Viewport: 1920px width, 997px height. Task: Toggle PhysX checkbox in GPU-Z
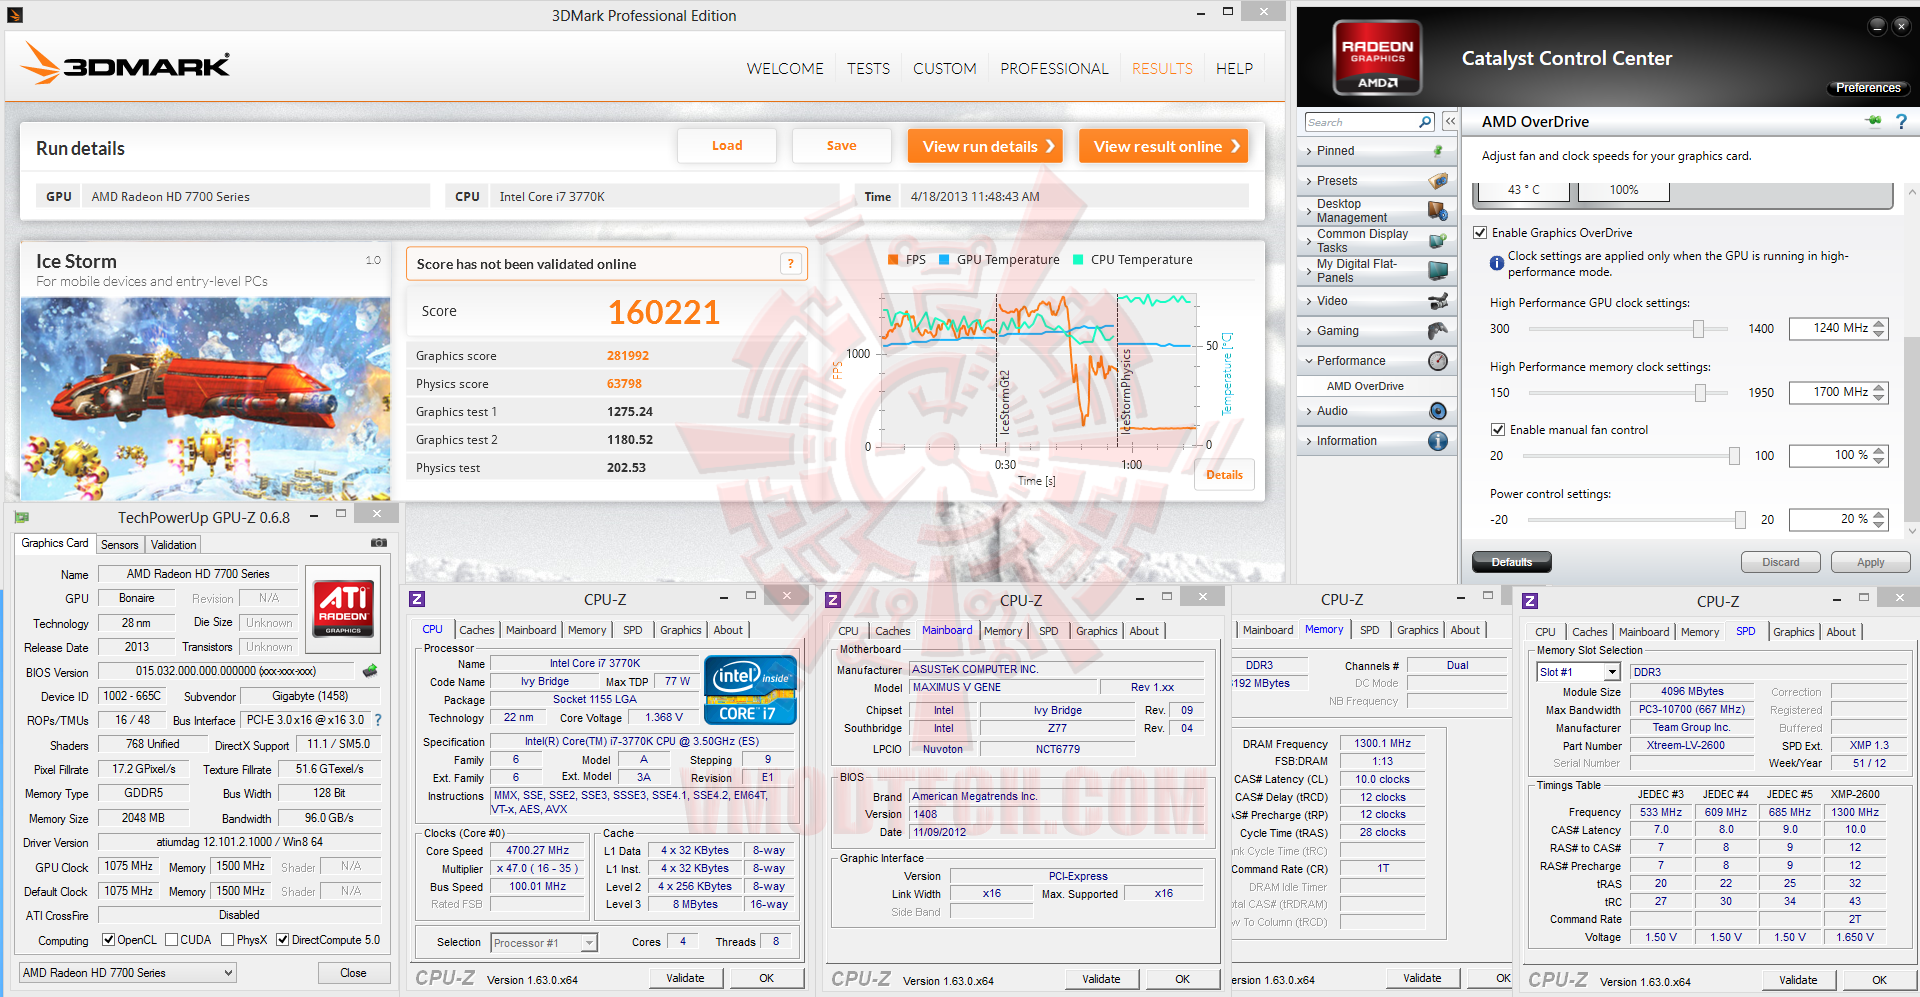[x=228, y=940]
